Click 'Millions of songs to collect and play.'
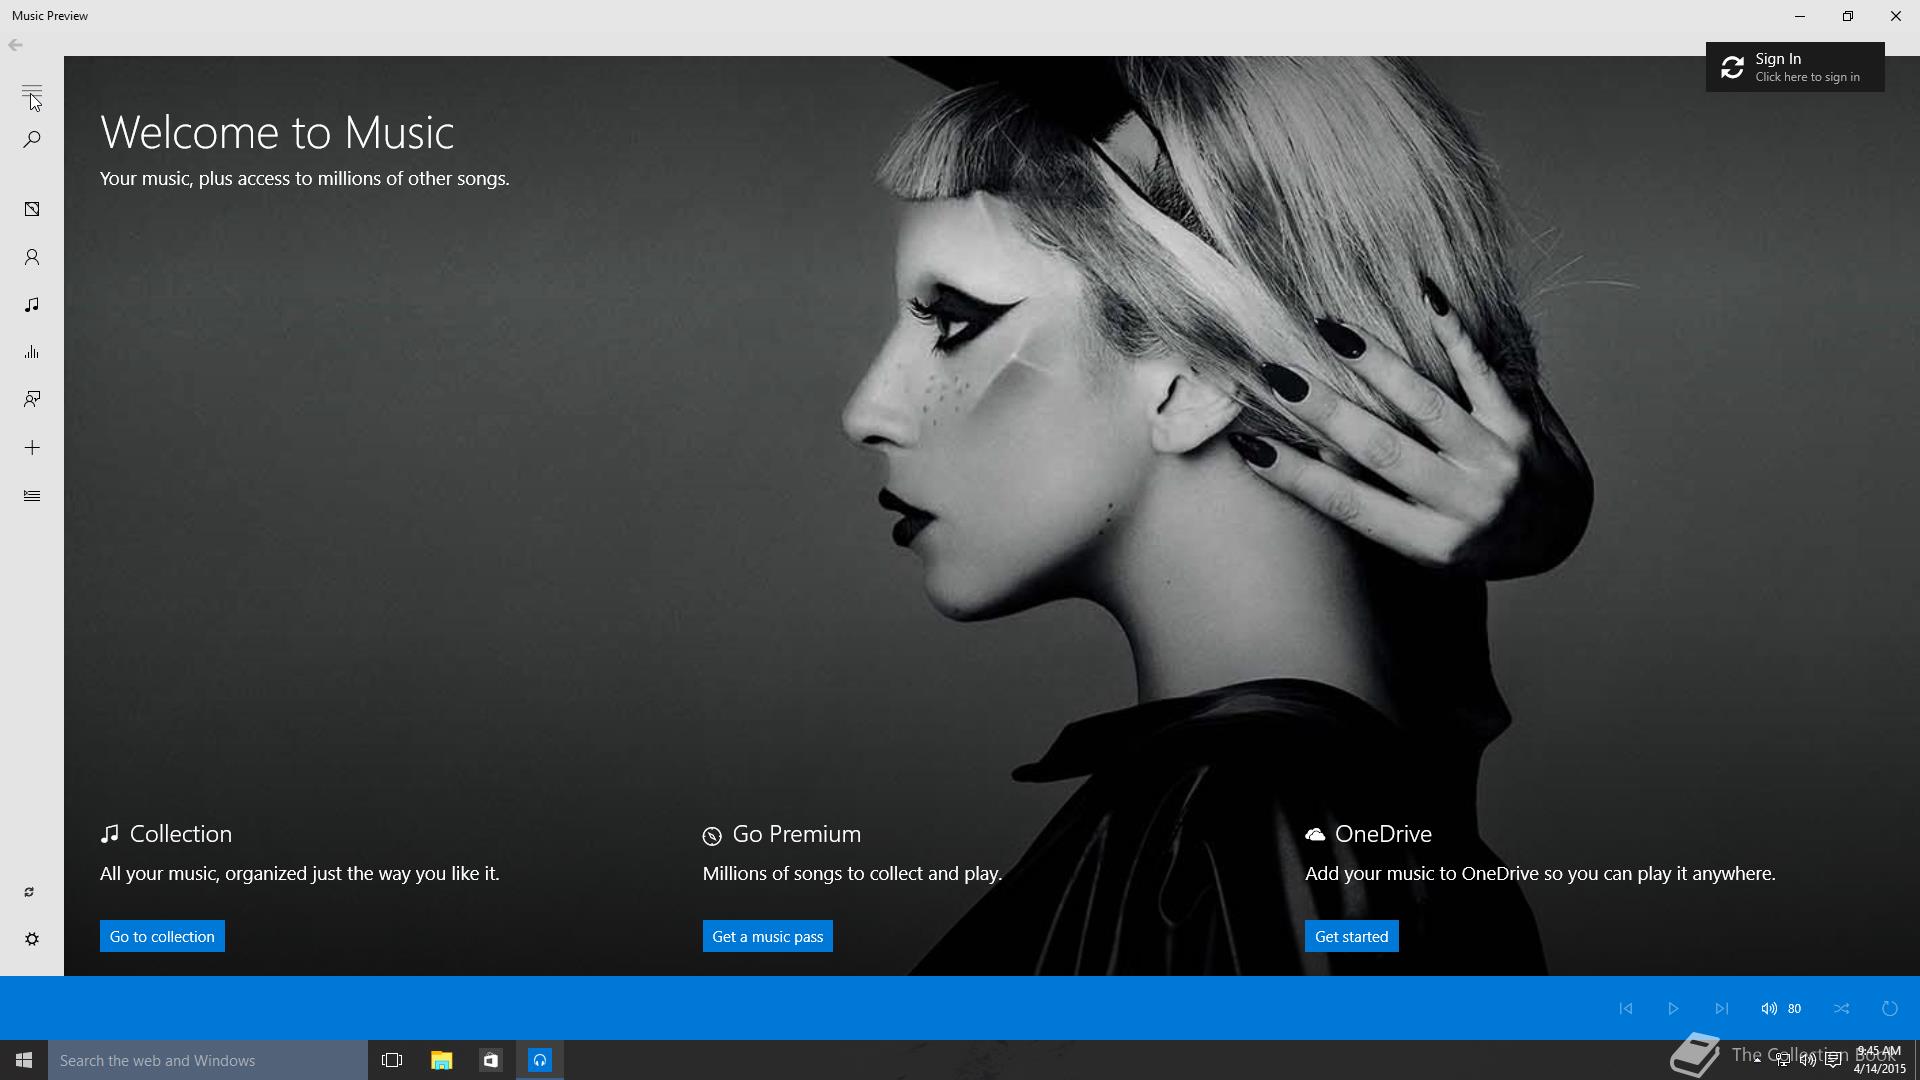Image resolution: width=1920 pixels, height=1080 pixels. click(x=852, y=874)
